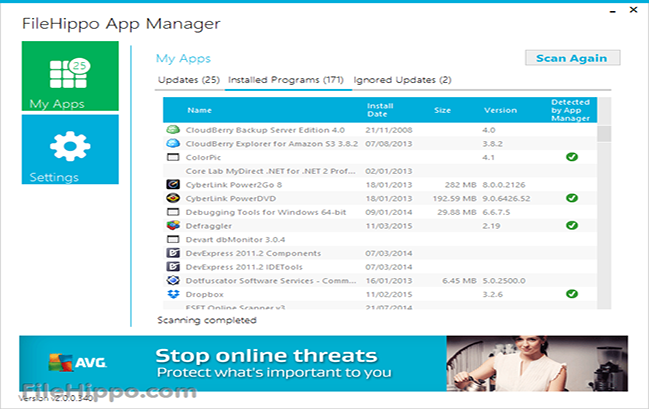Select the Dropbox program name
This screenshot has width=649, height=409.
click(204, 294)
